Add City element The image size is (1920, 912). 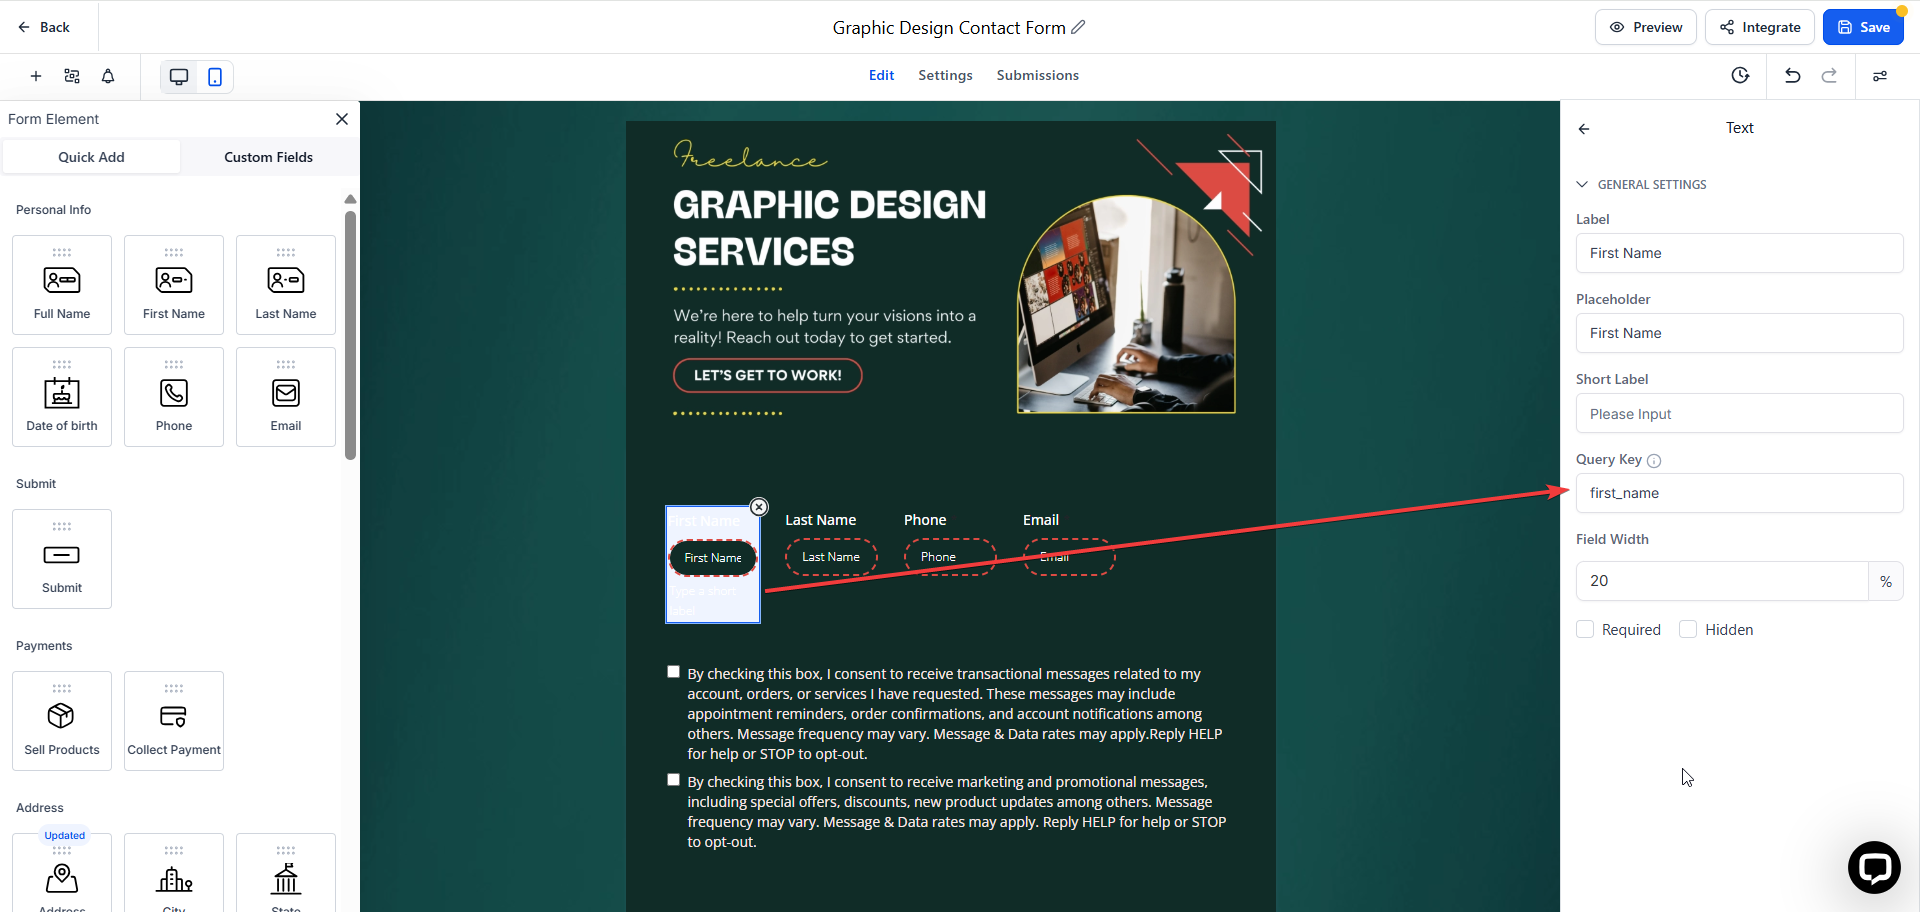[x=174, y=872]
